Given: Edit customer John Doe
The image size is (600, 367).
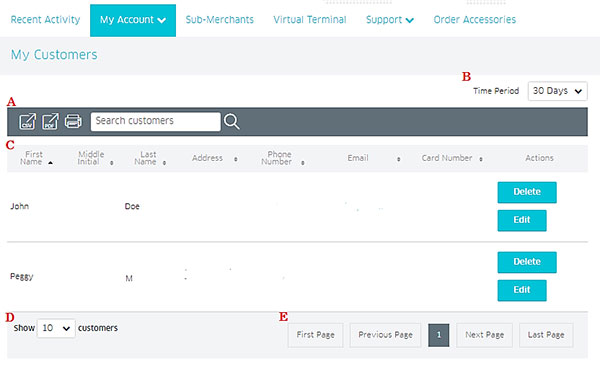Looking at the screenshot, I should (x=522, y=220).
